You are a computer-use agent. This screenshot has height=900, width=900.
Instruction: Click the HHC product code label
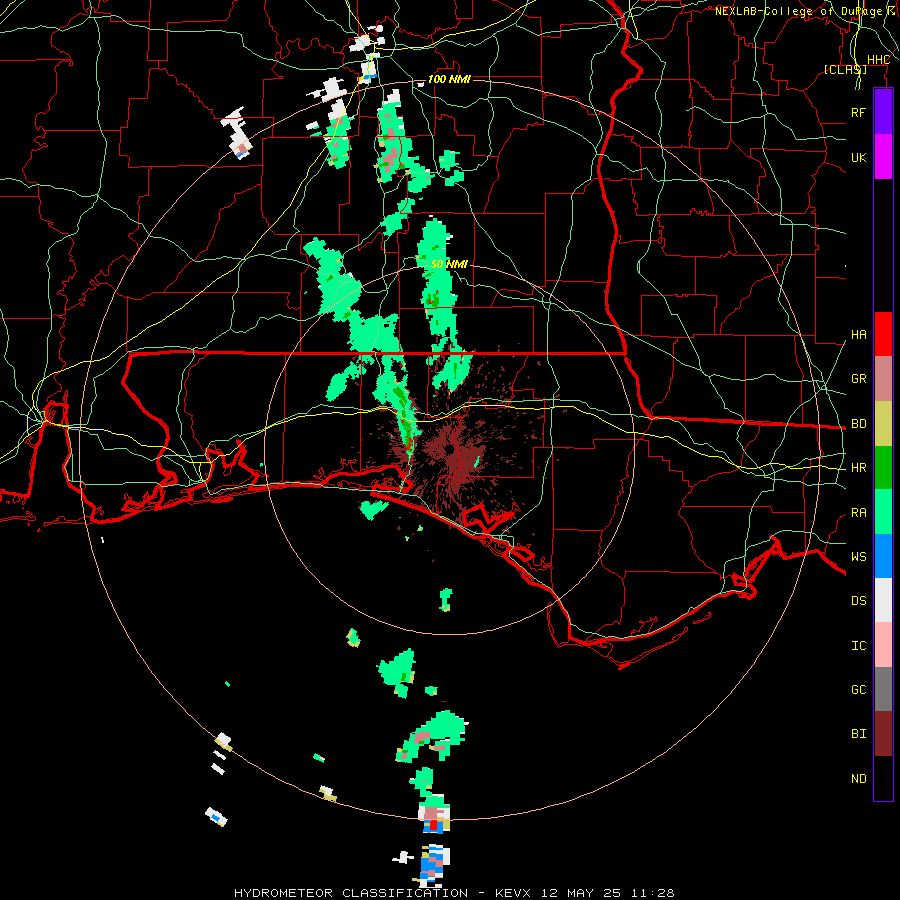pos(878,60)
